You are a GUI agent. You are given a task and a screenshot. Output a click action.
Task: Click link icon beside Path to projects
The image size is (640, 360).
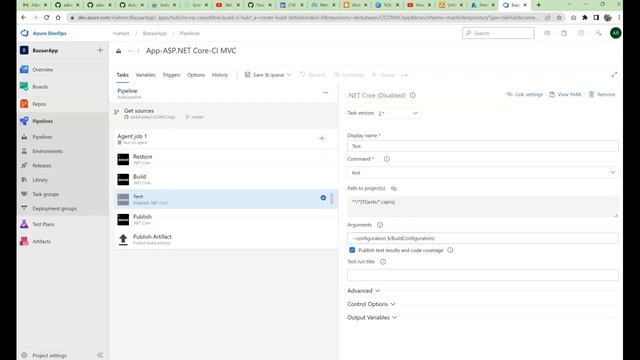(393, 188)
